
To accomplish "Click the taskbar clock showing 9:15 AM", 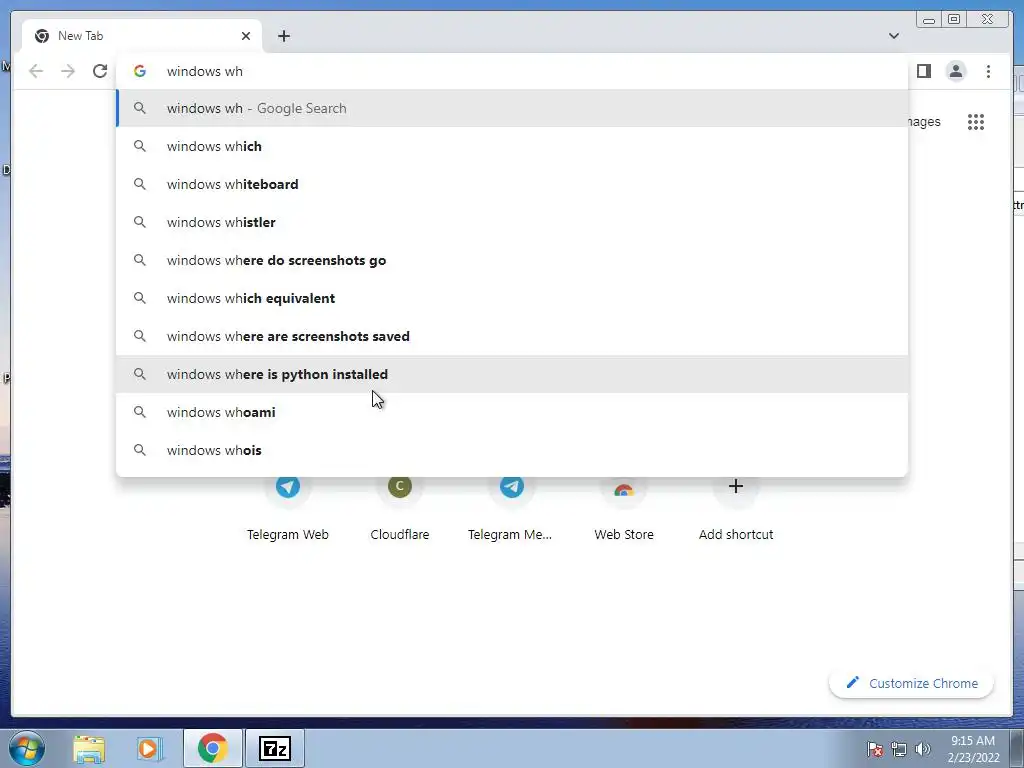I will point(973,749).
